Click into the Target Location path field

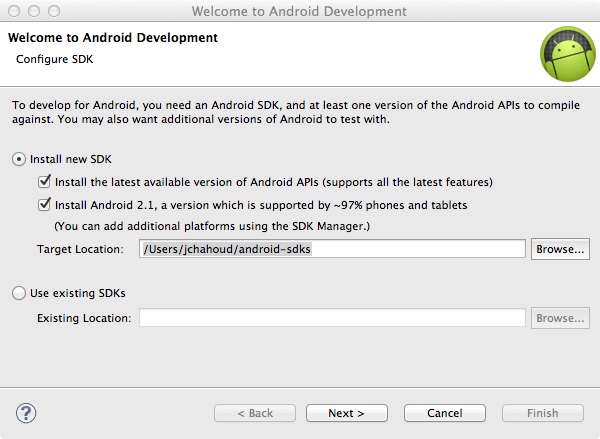[x=332, y=248]
